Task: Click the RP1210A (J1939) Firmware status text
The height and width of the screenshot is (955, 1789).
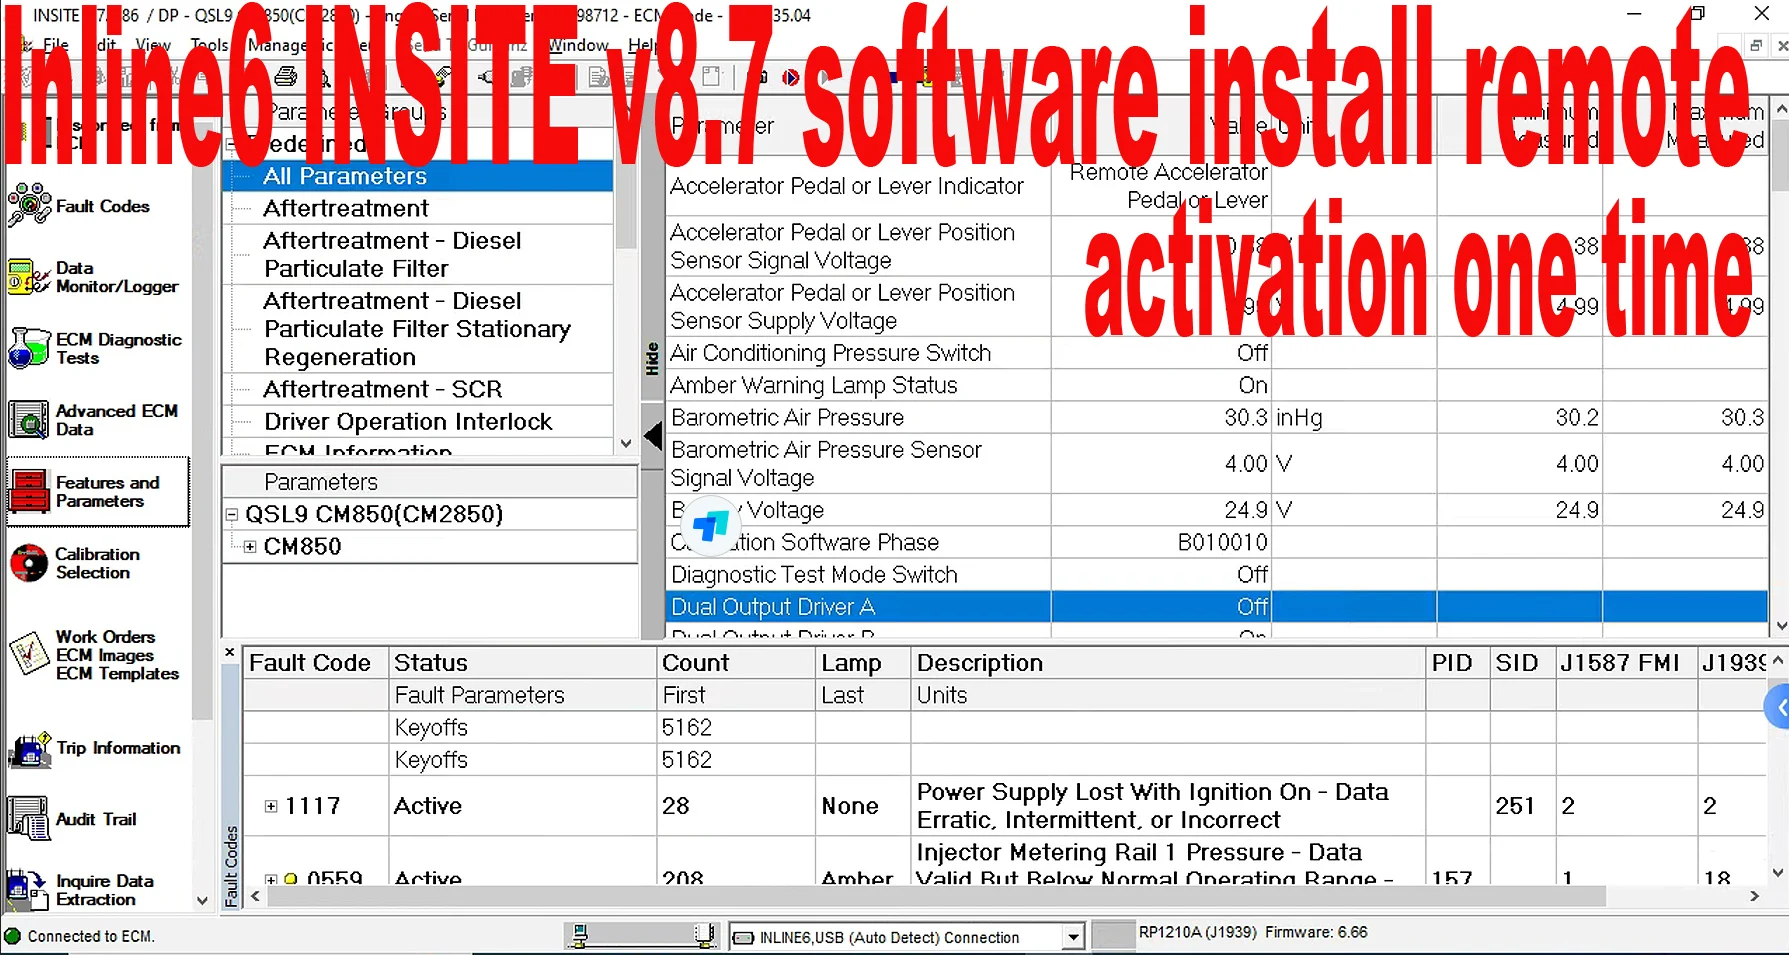Action: (x=1253, y=932)
